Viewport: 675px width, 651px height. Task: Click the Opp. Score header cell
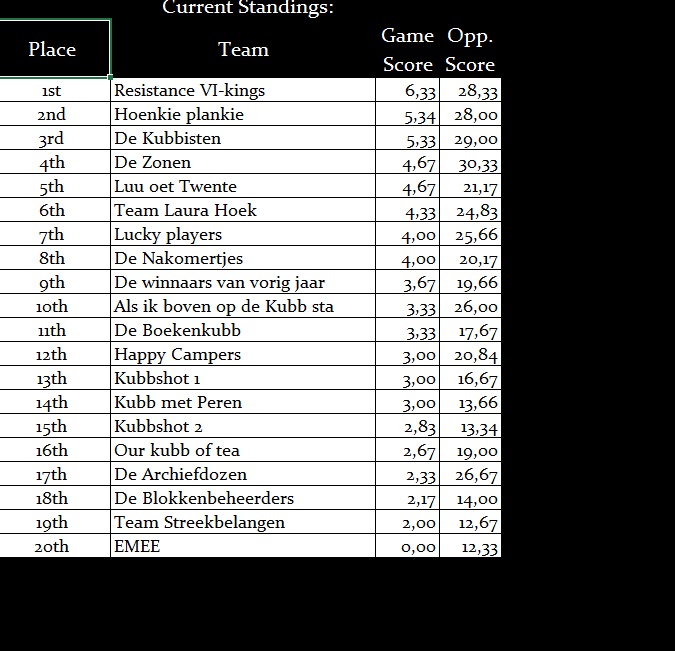(470, 50)
